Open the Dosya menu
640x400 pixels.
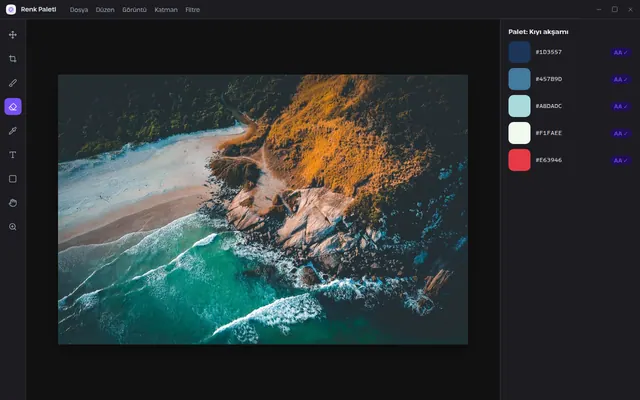pos(79,10)
